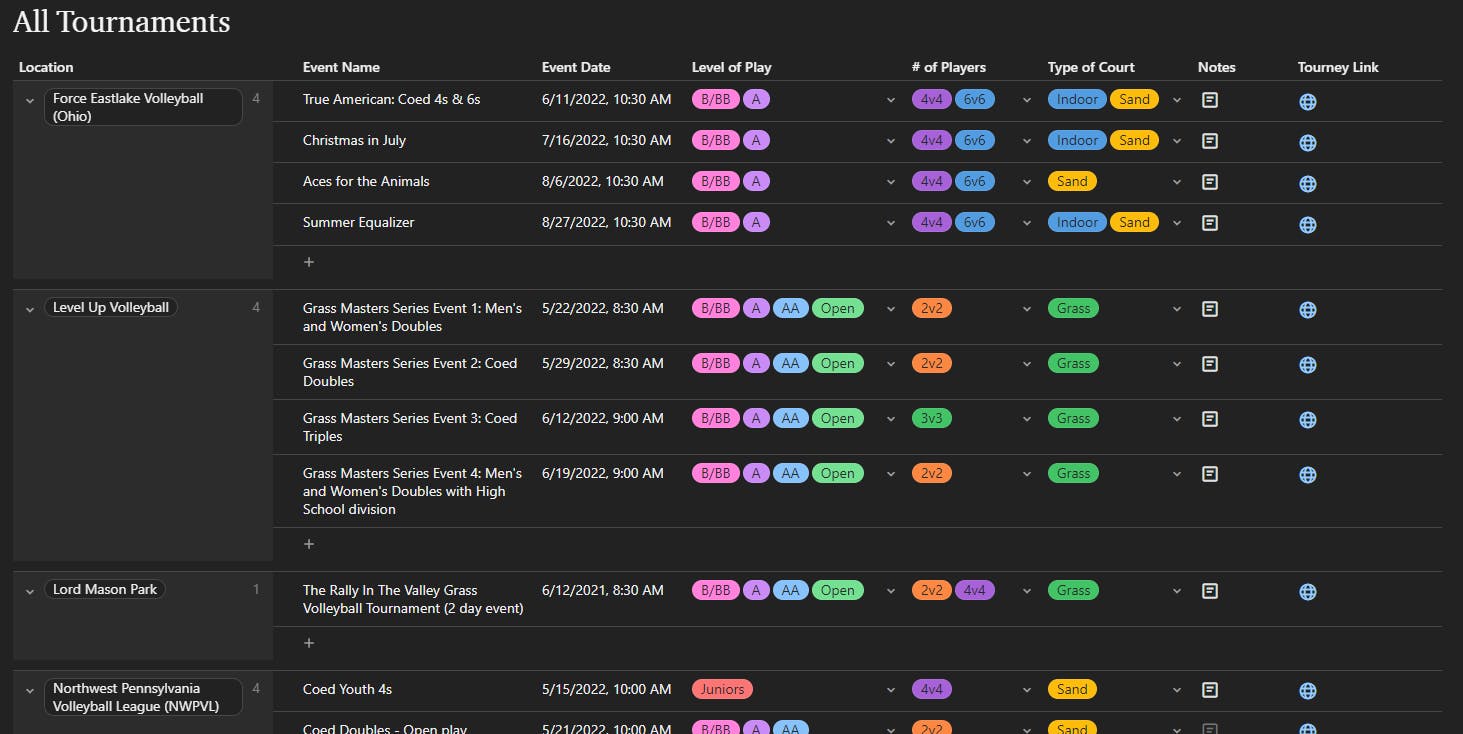Open notes icon for Aces for the Animals

pos(1209,182)
